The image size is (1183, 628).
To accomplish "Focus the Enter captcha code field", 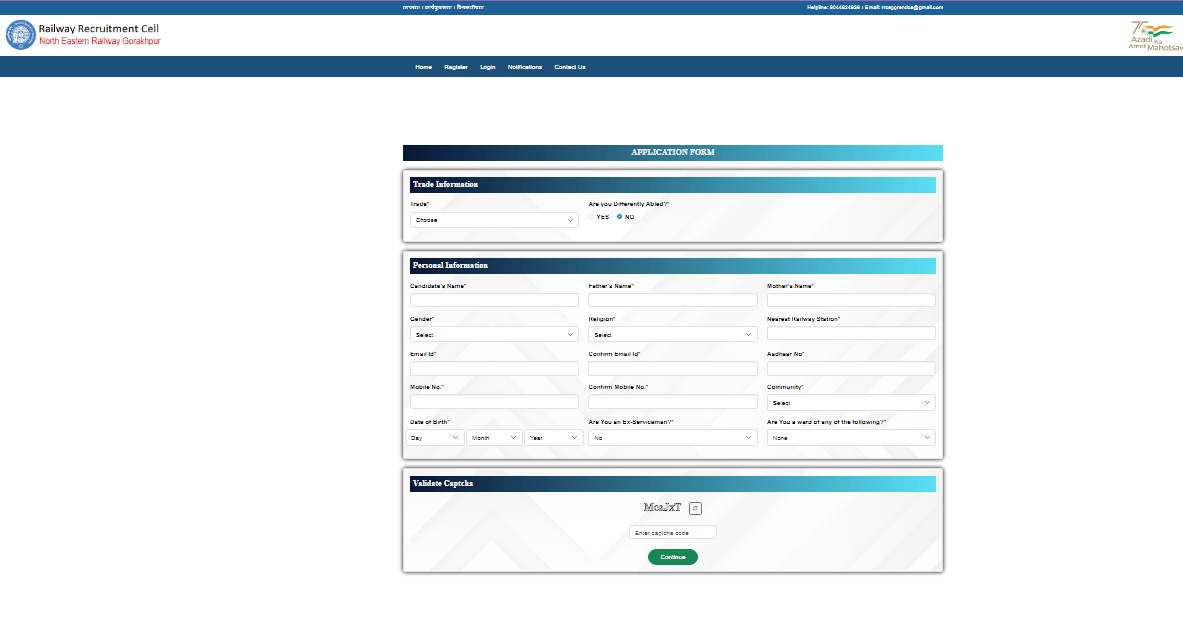I will coord(672,533).
